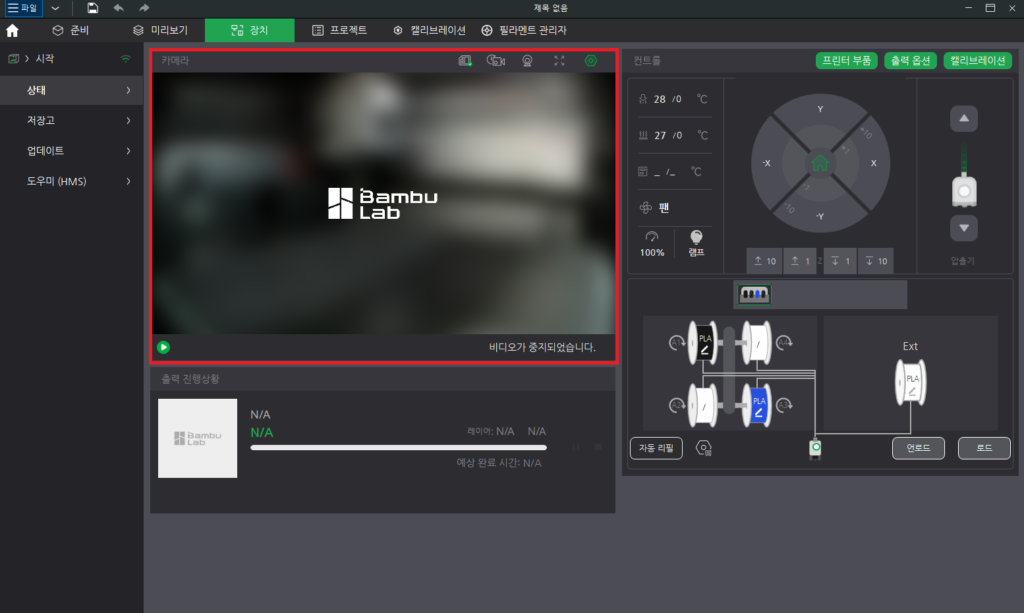
Task: Toggle the 램프 lamp
Action: [696, 244]
